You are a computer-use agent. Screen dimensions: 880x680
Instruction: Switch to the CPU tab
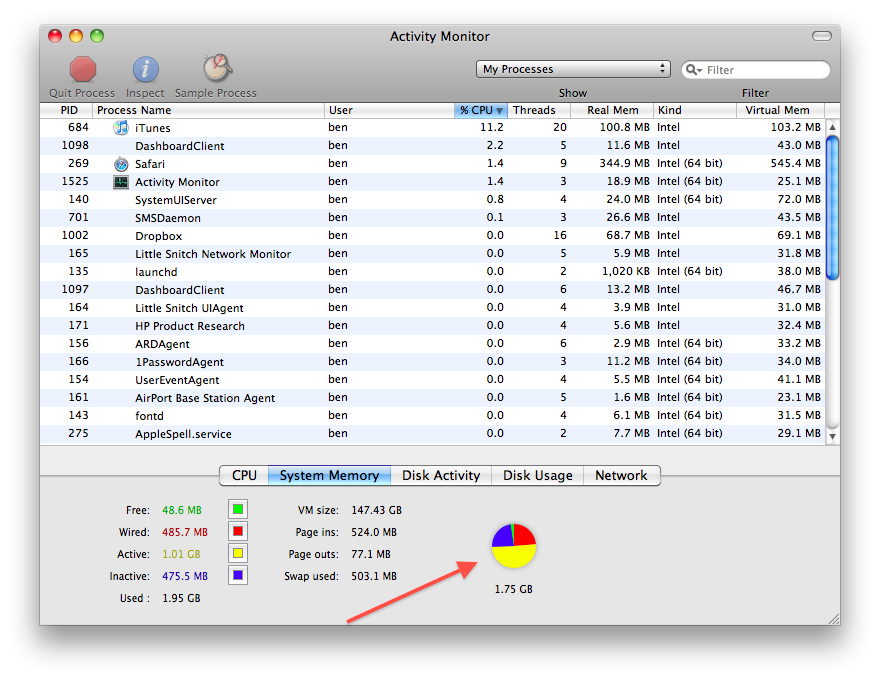coord(244,475)
